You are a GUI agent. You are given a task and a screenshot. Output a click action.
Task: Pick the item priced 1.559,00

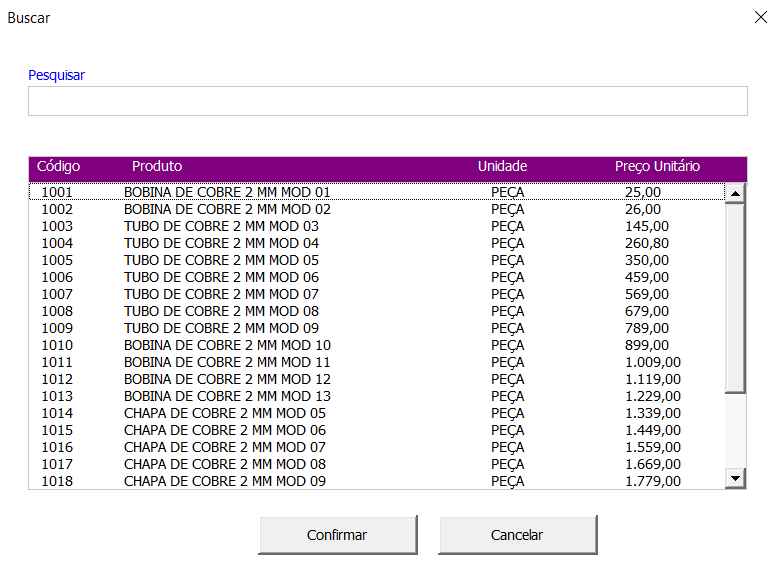[x=652, y=447]
